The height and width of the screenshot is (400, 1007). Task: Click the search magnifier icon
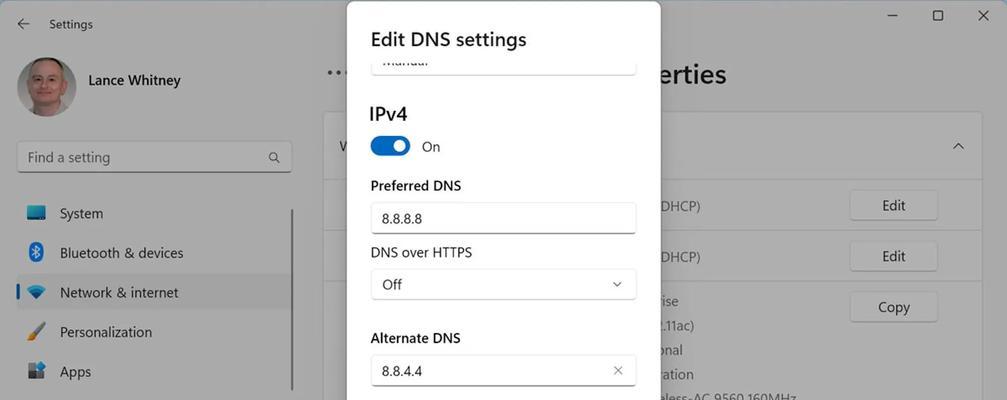274,157
